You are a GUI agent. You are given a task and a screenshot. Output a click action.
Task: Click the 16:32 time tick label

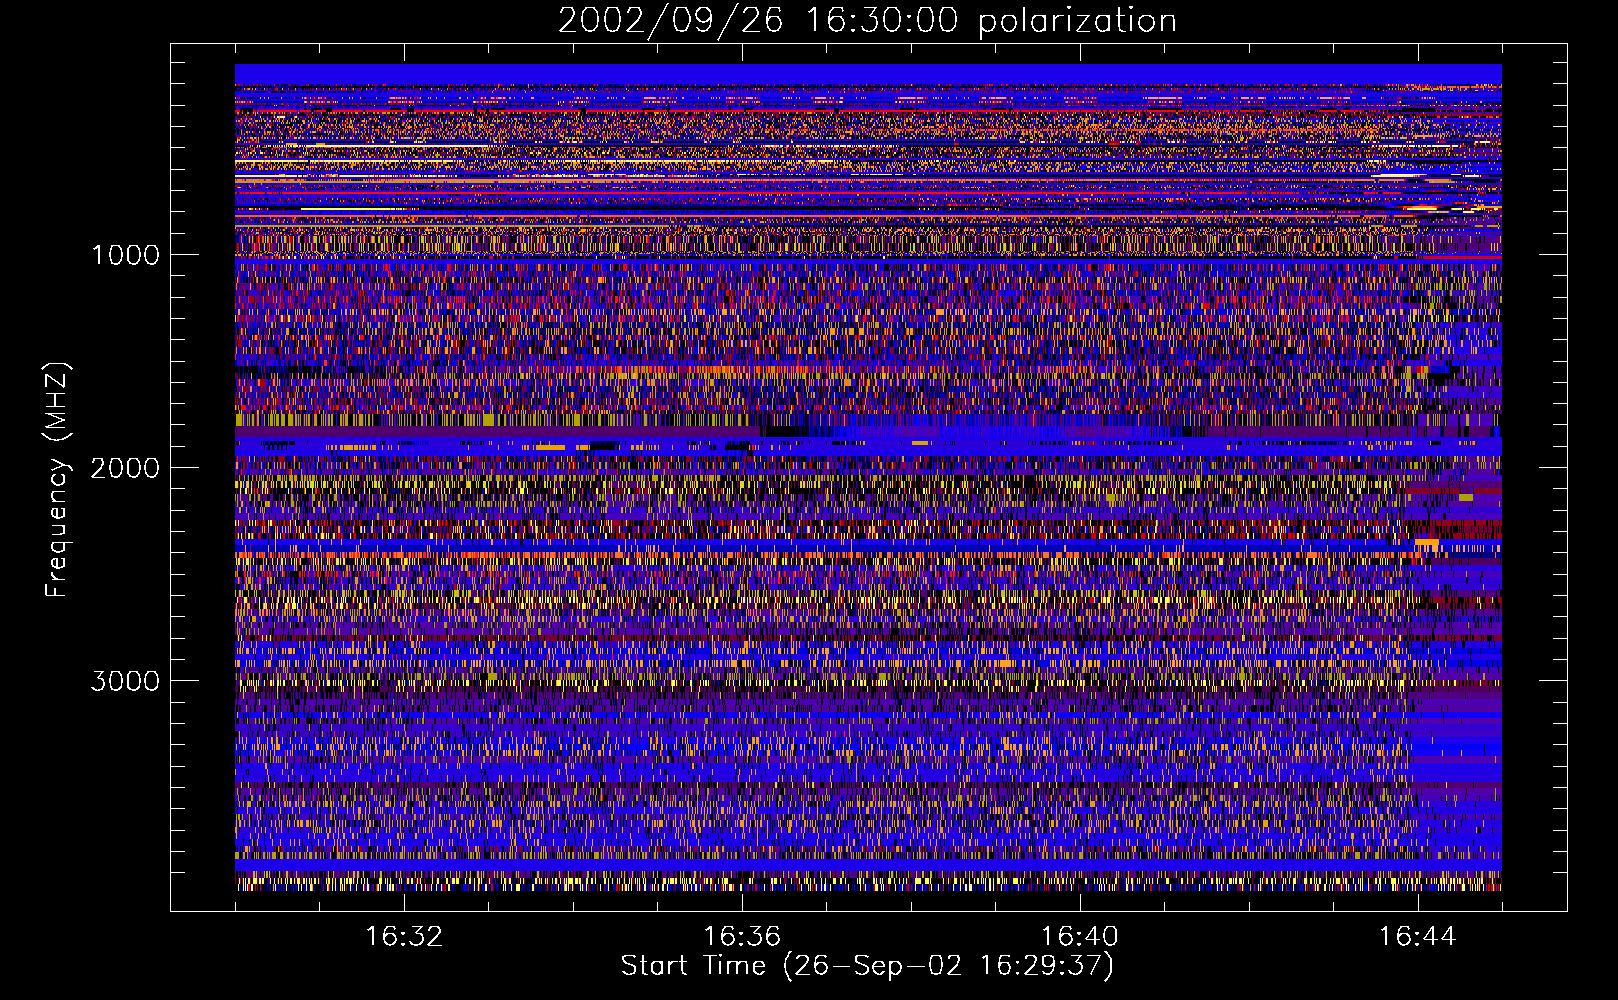pyautogui.click(x=404, y=937)
